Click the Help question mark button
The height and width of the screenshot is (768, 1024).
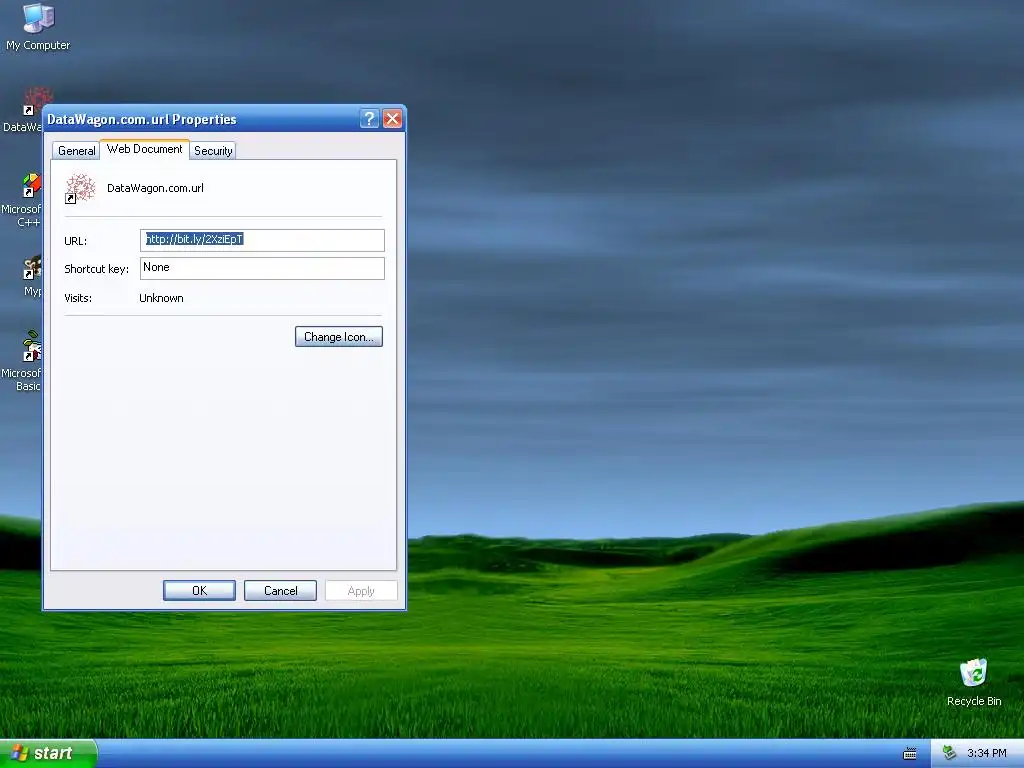(x=369, y=119)
